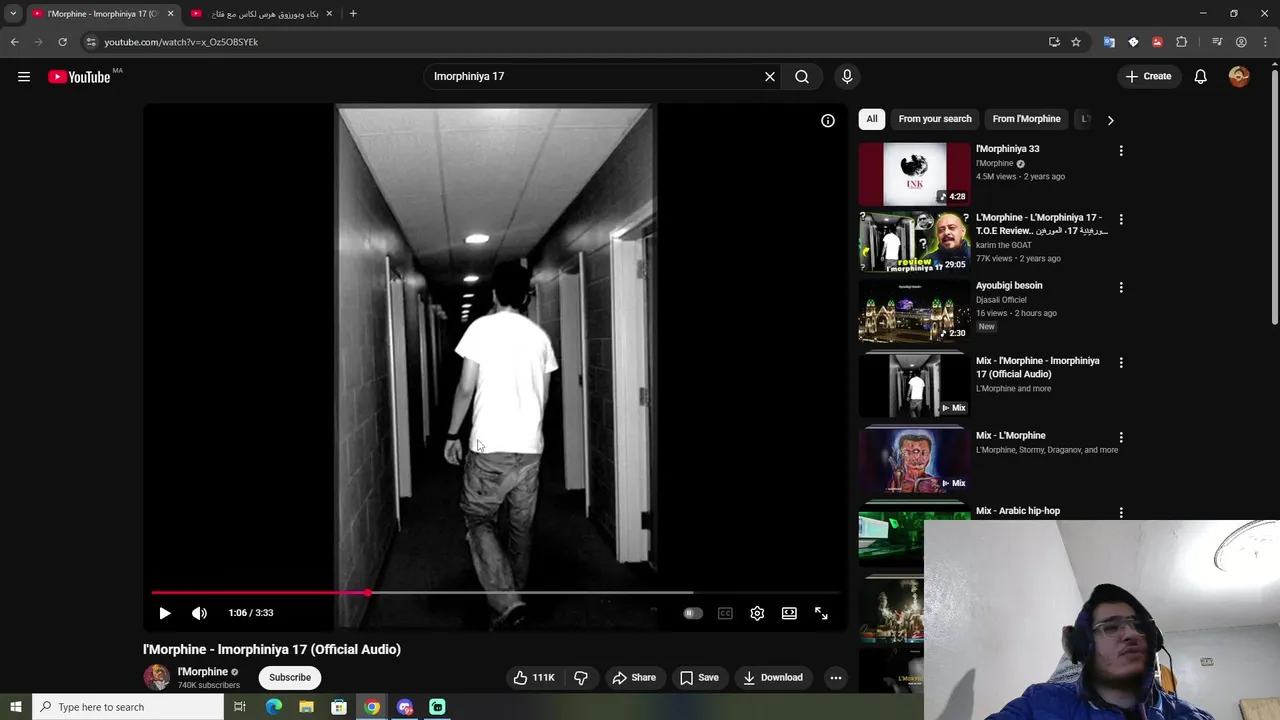Open l'Morphine channel avatar
Viewport: 1280px width, 720px height.
click(x=156, y=678)
